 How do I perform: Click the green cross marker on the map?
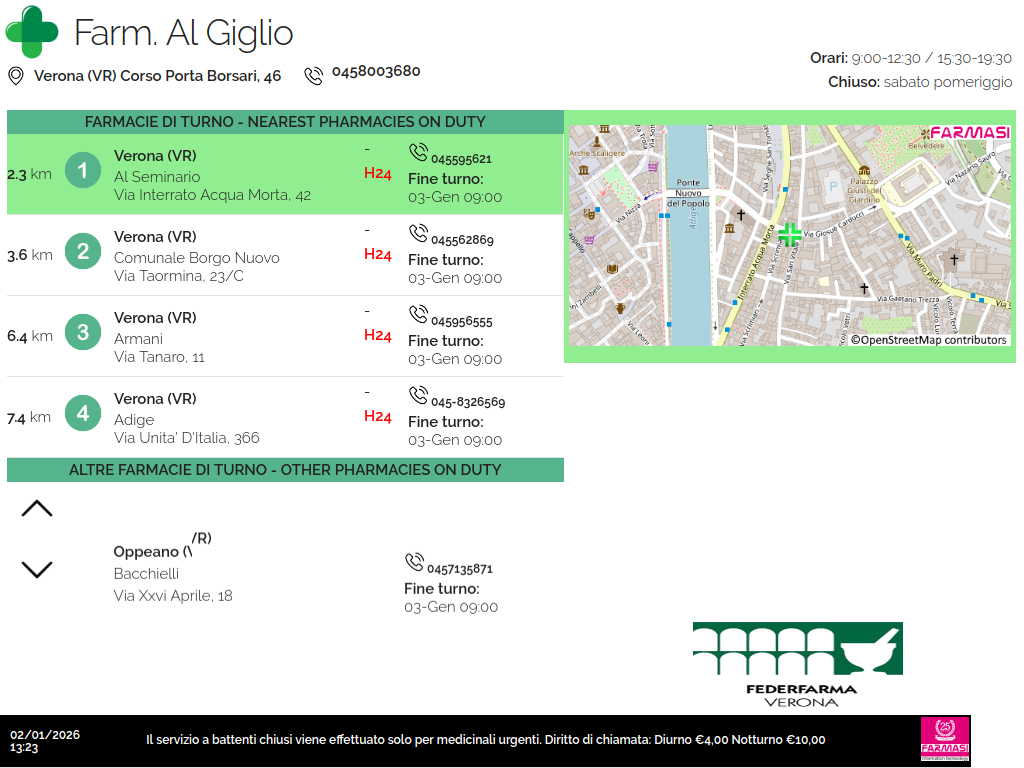click(789, 235)
